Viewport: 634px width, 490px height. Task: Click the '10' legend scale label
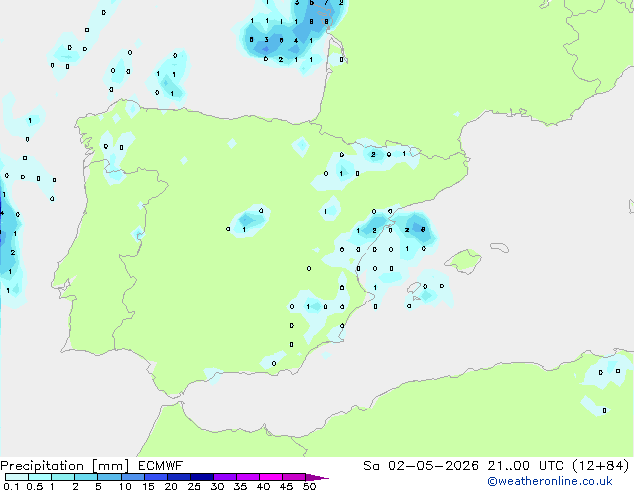click(x=125, y=486)
